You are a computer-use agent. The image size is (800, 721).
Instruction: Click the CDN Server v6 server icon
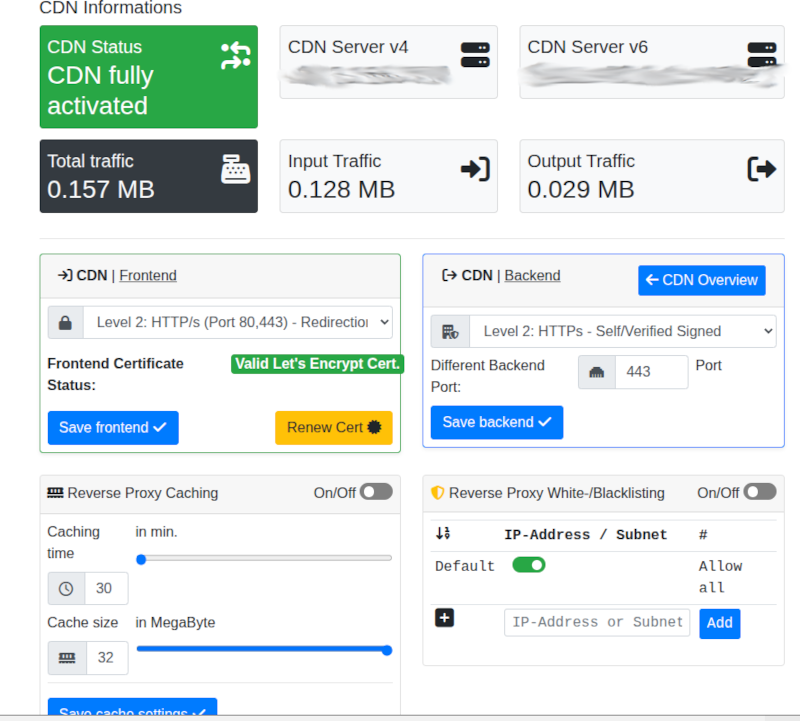point(762,55)
